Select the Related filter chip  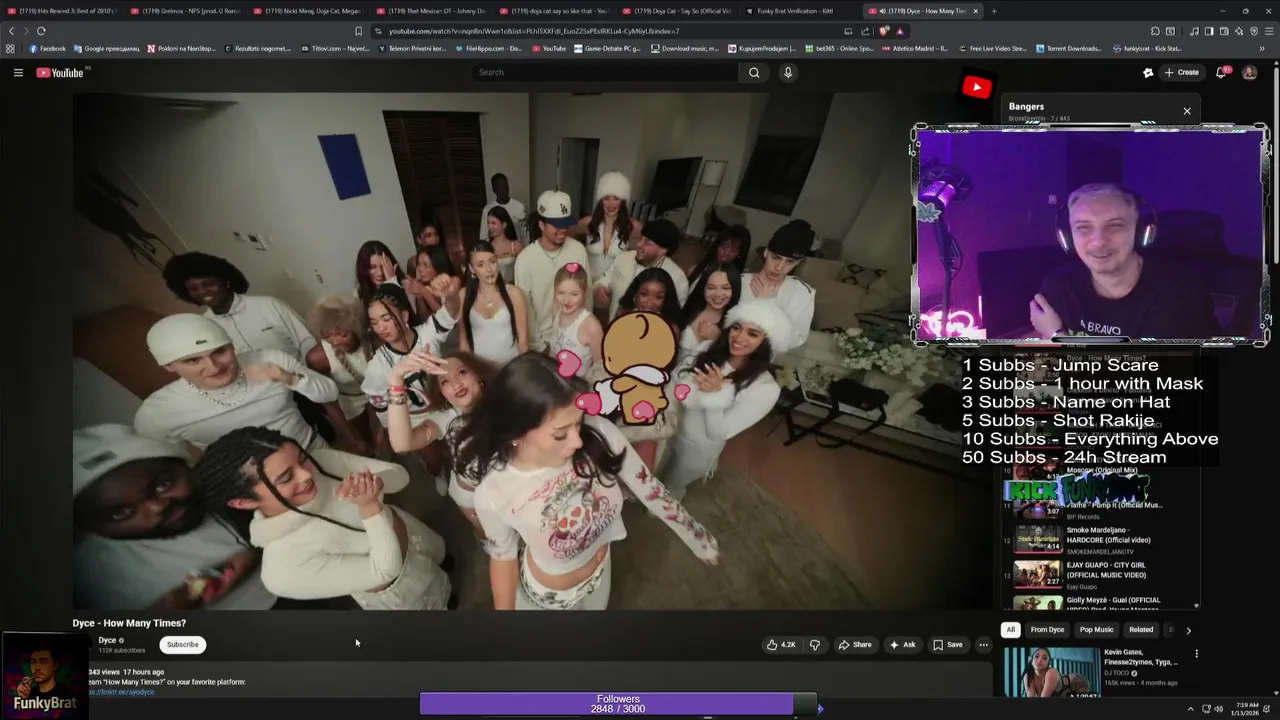[1141, 630]
